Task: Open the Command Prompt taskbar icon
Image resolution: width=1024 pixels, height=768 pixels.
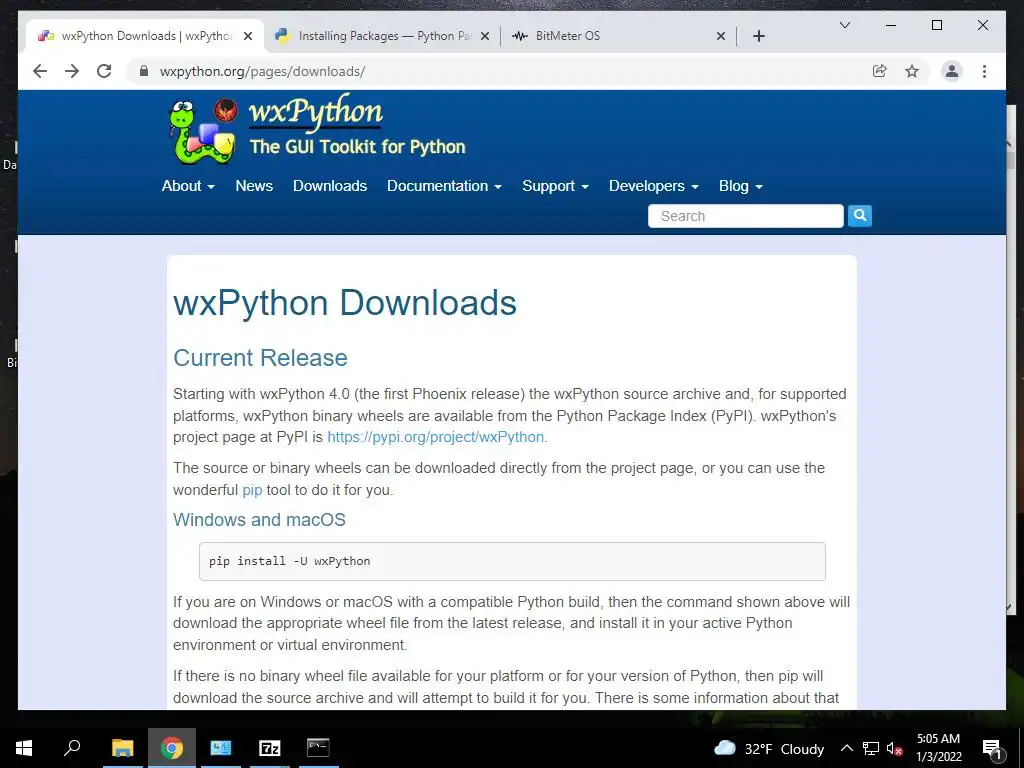Action: [319, 748]
